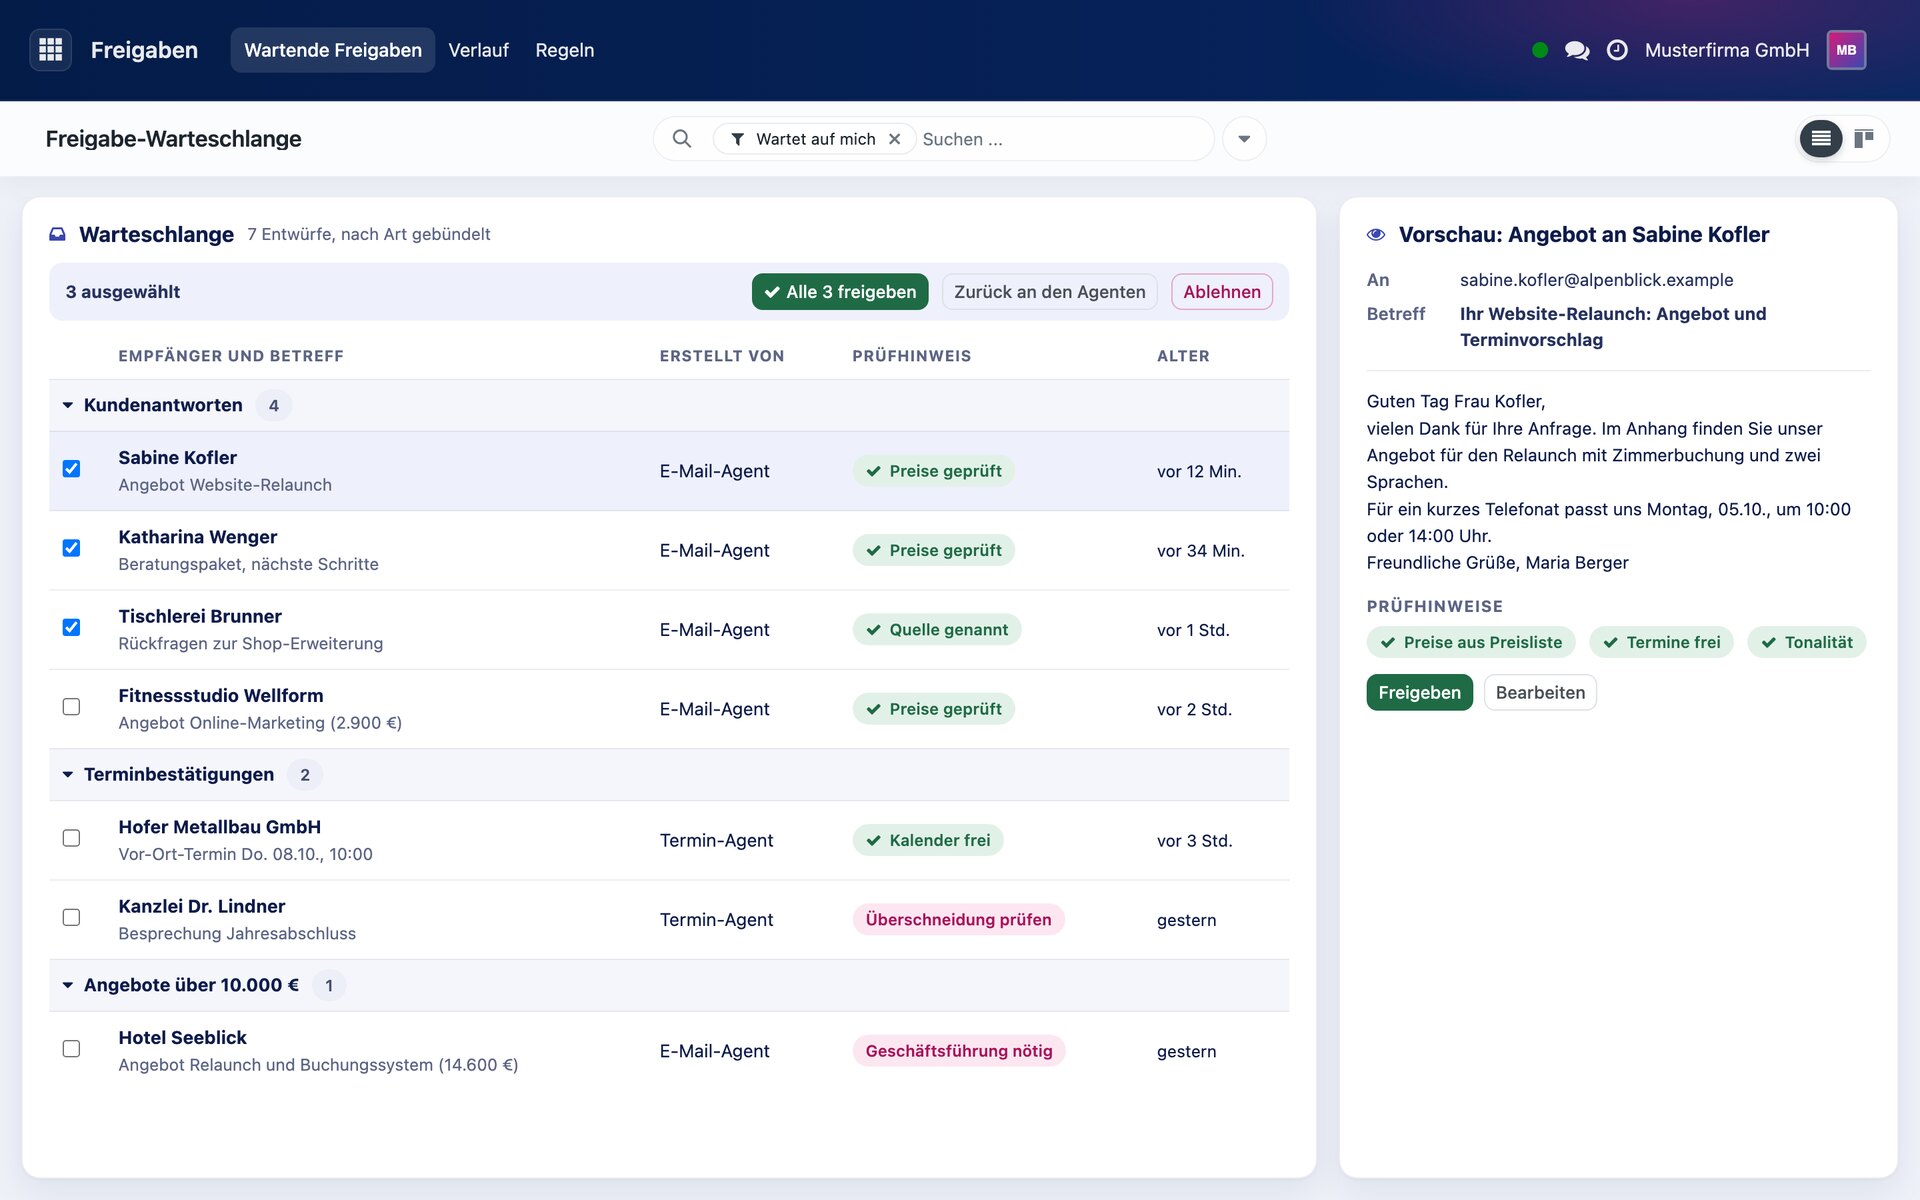Open the chat conversations icon
Screen dimensions: 1920x1200
coord(1577,50)
